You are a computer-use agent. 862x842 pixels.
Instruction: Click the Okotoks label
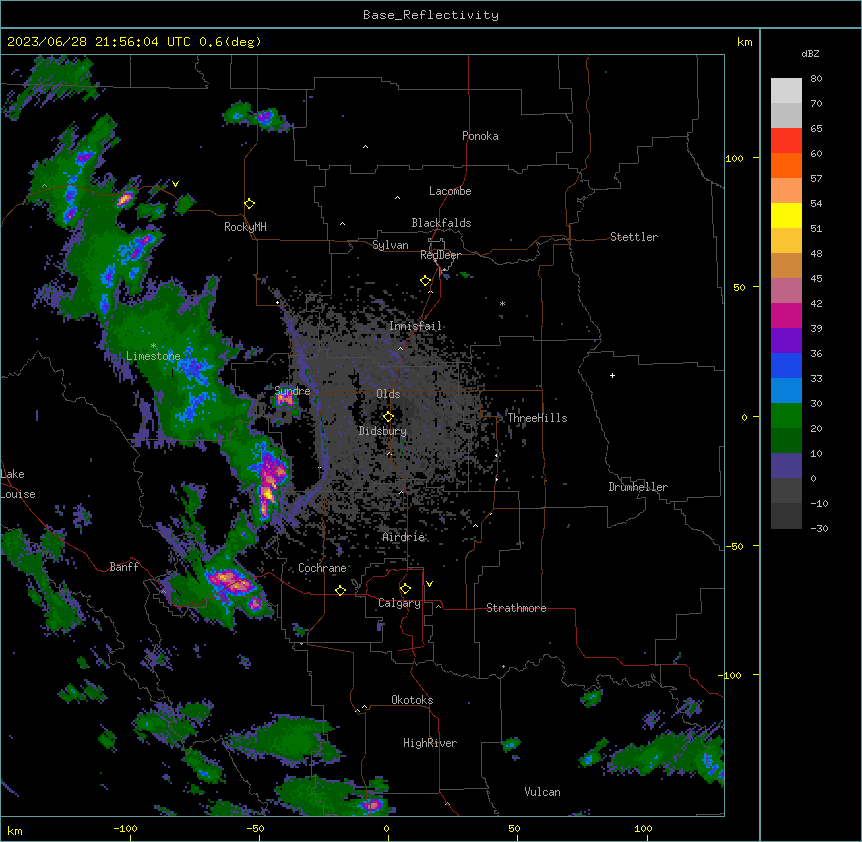pyautogui.click(x=412, y=700)
